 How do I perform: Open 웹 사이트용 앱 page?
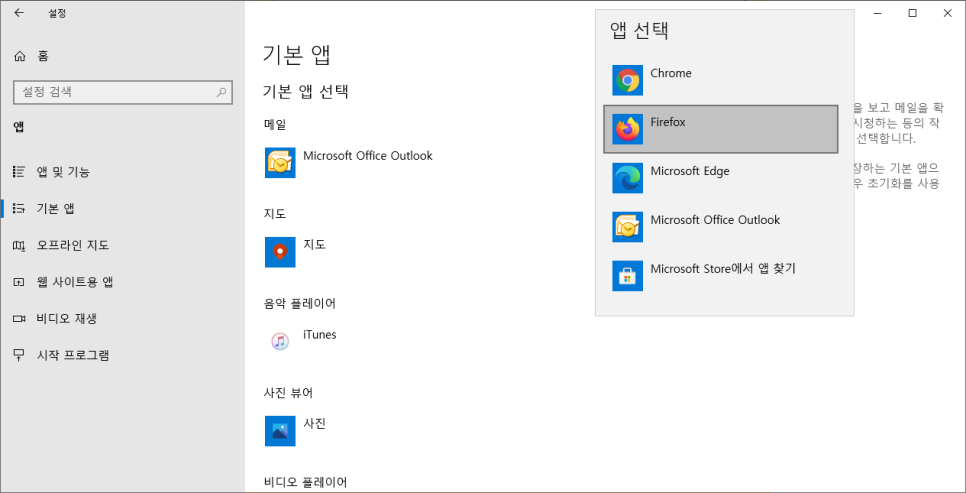(x=123, y=282)
